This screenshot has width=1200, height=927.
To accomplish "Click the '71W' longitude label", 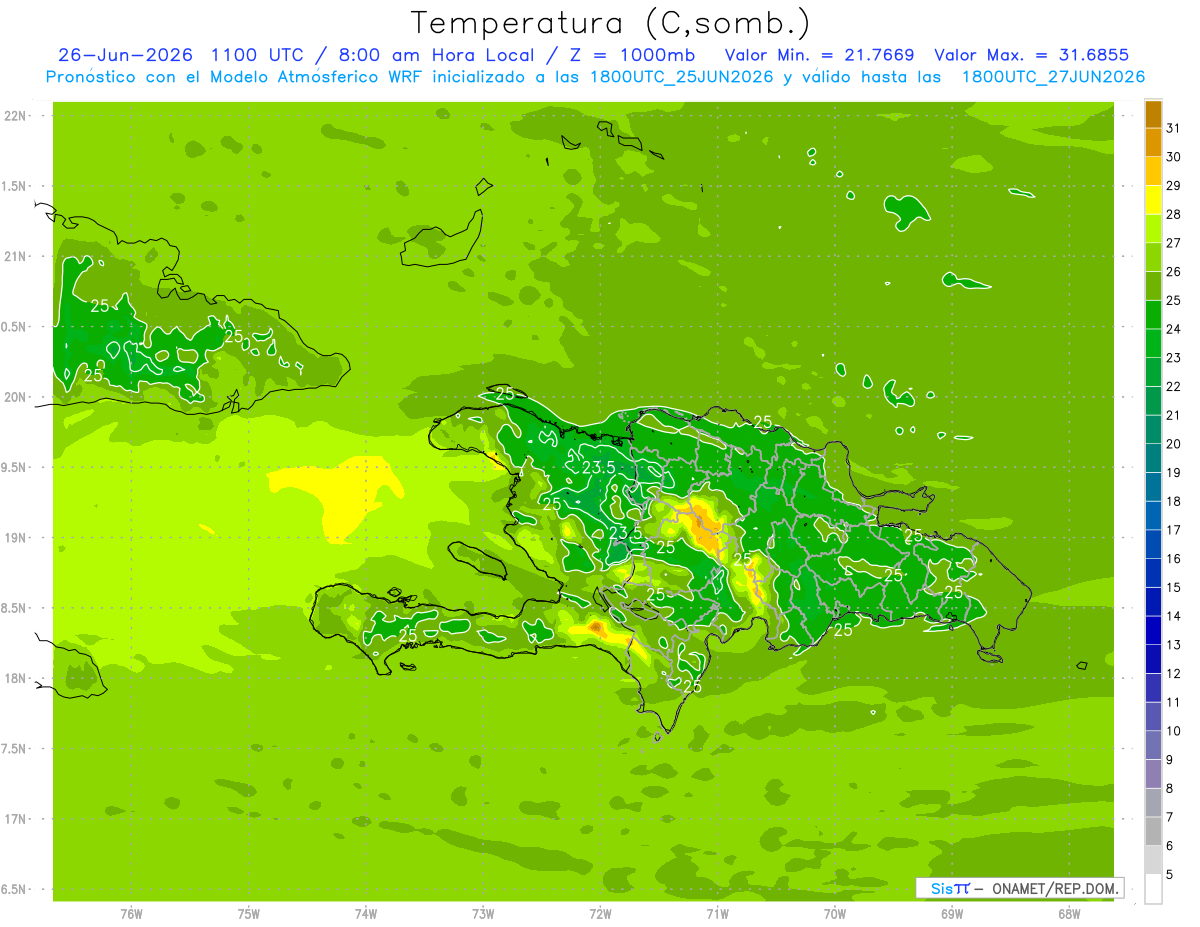I will tap(717, 913).
